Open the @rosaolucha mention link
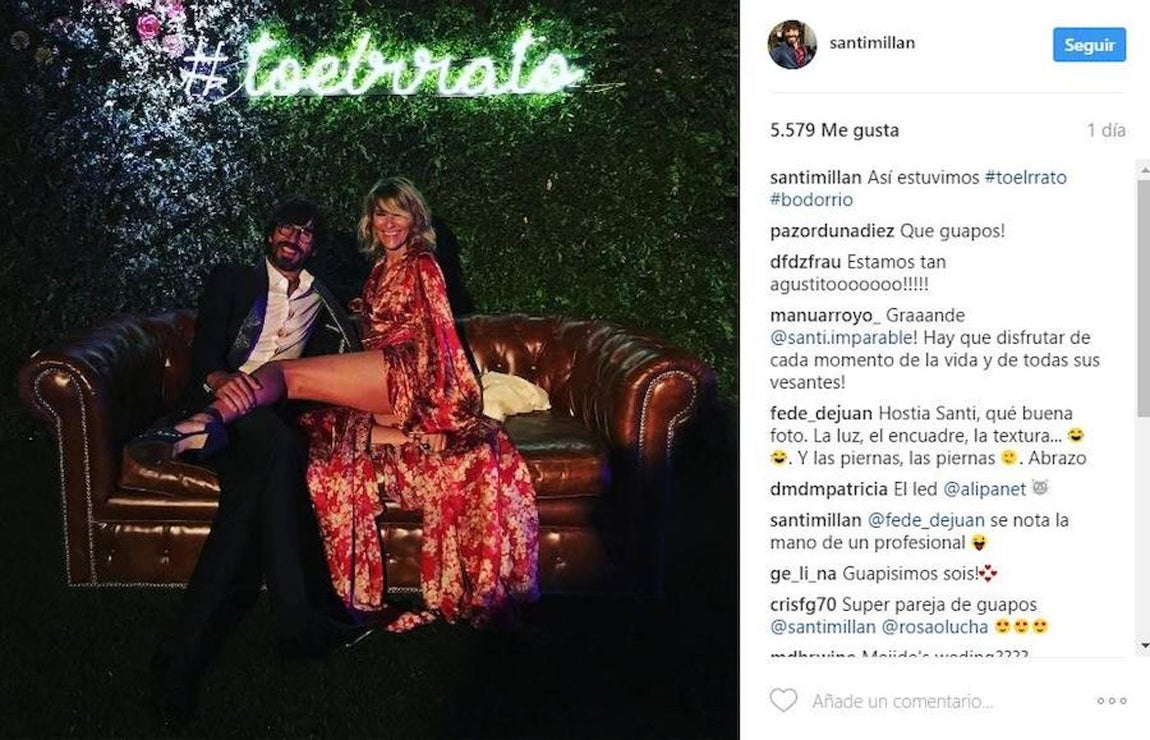Image resolution: width=1150 pixels, height=740 pixels. (x=934, y=627)
